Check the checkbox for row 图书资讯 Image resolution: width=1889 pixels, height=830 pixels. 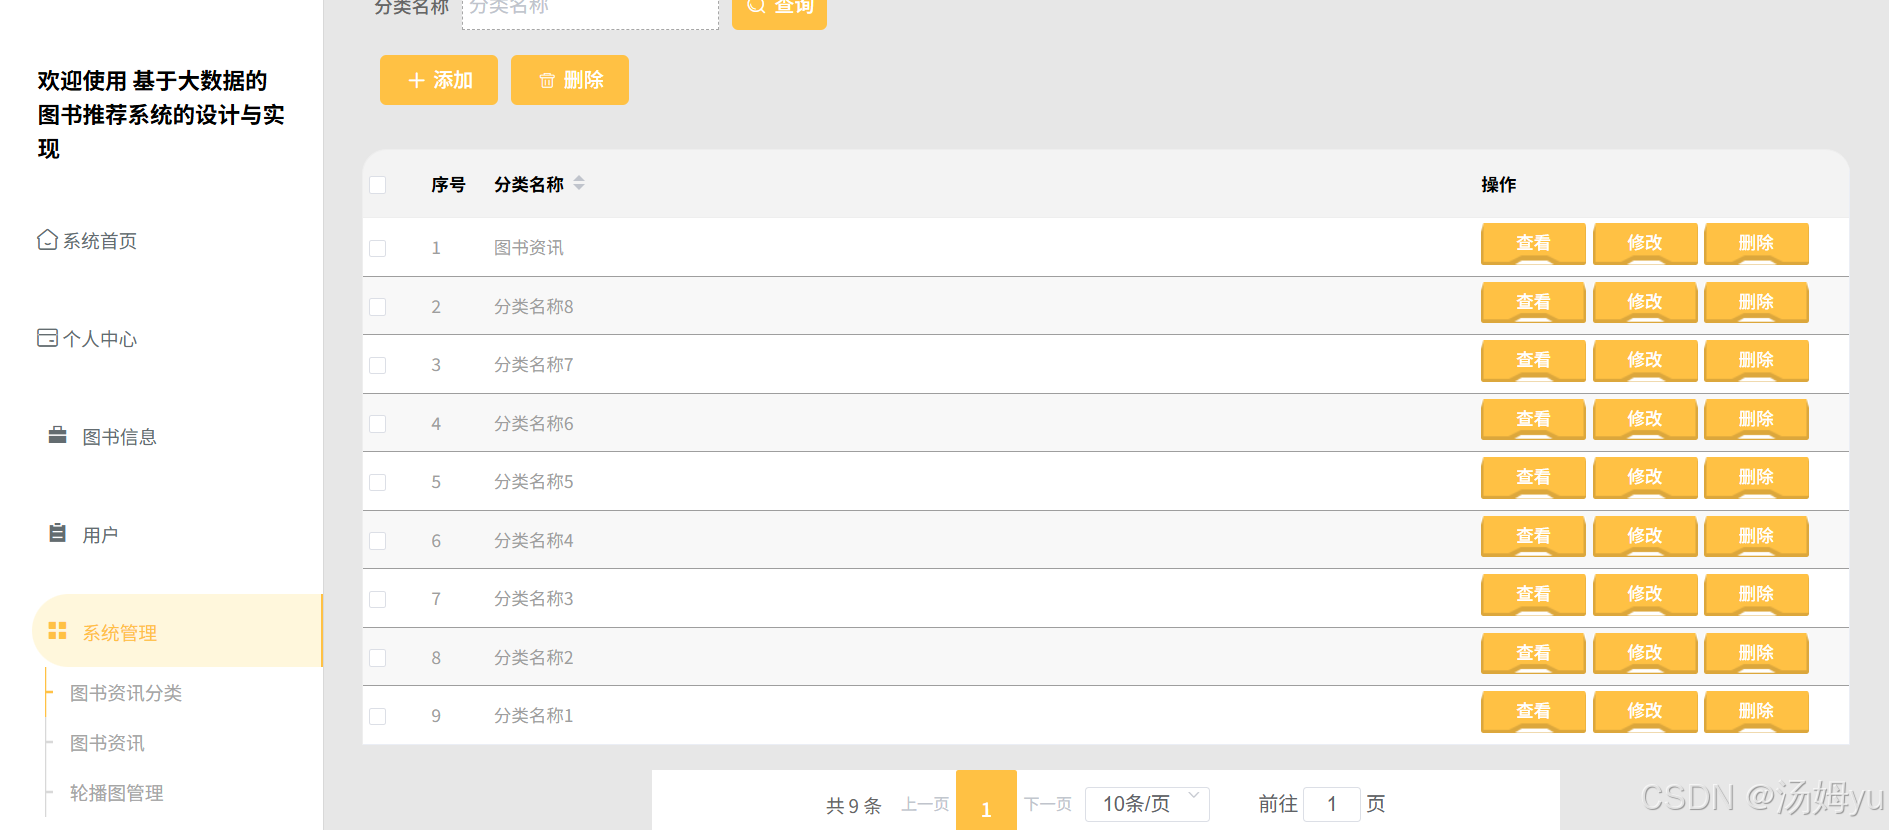click(378, 248)
